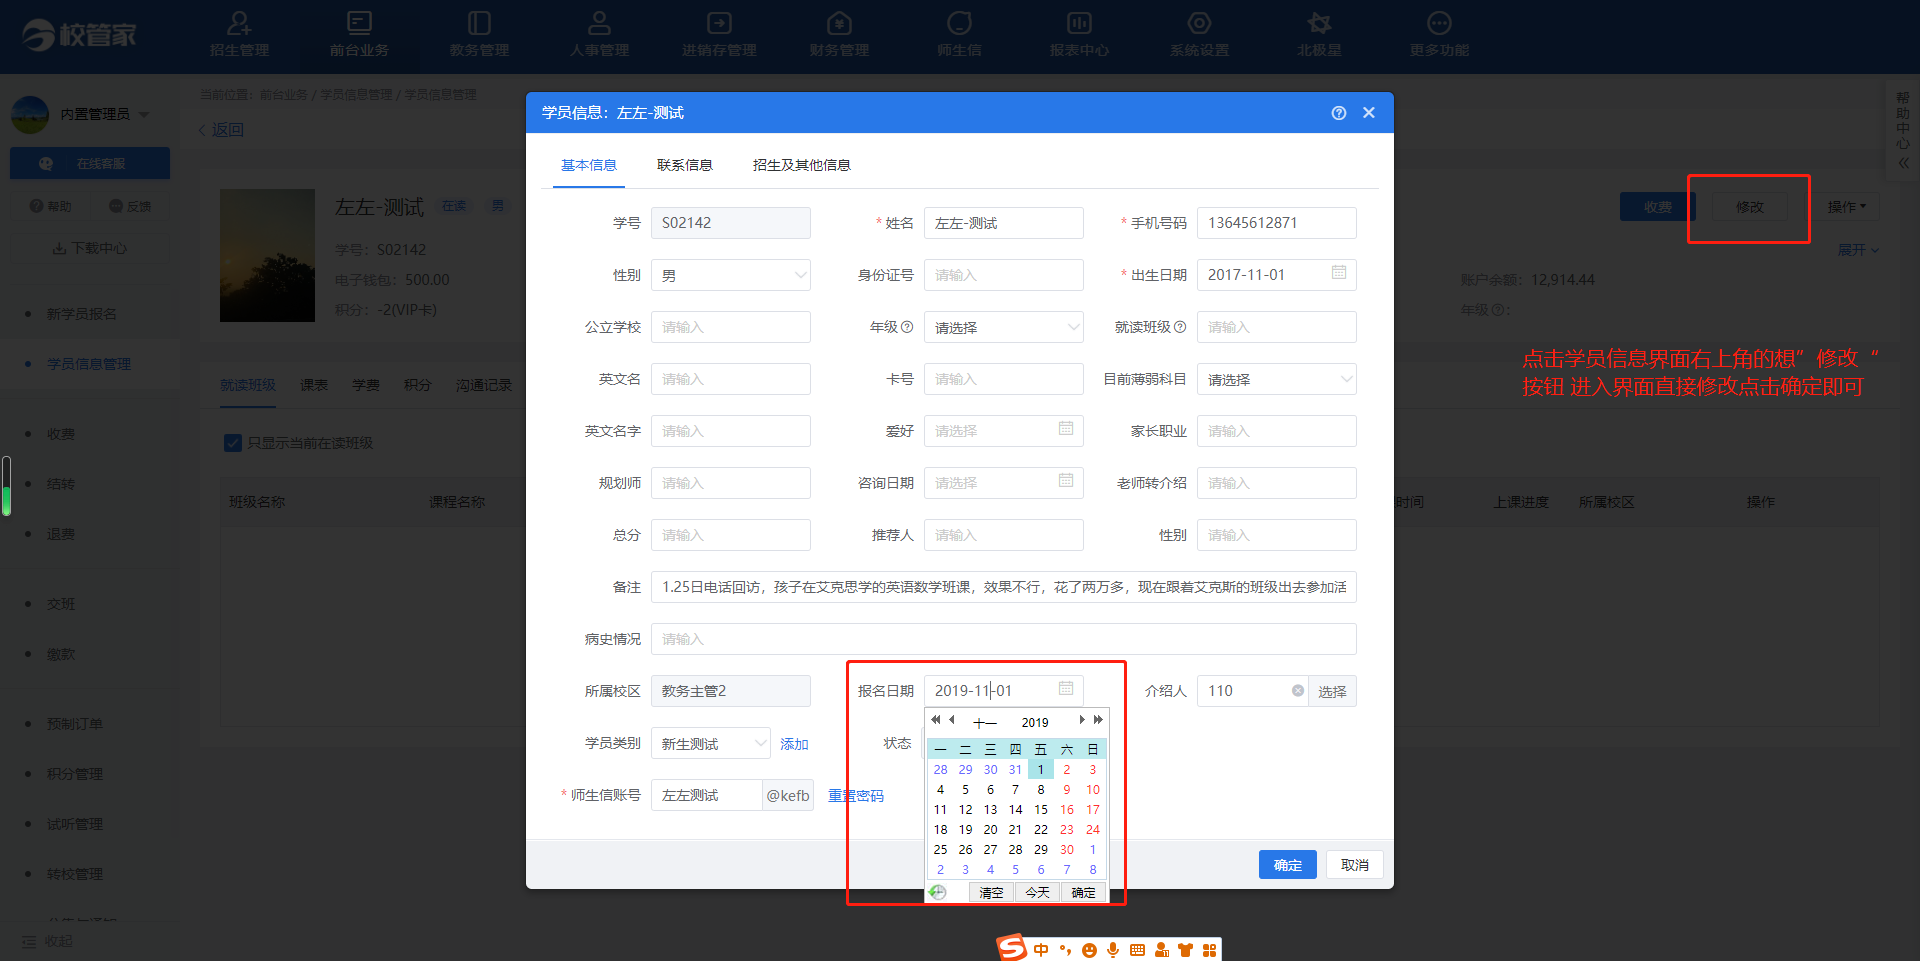Switch to the 联系信息 tab
1920x961 pixels.
click(685, 165)
